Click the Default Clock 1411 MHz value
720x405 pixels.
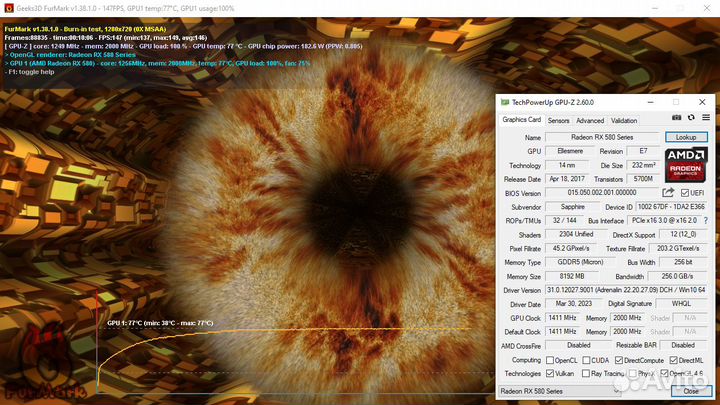click(562, 332)
